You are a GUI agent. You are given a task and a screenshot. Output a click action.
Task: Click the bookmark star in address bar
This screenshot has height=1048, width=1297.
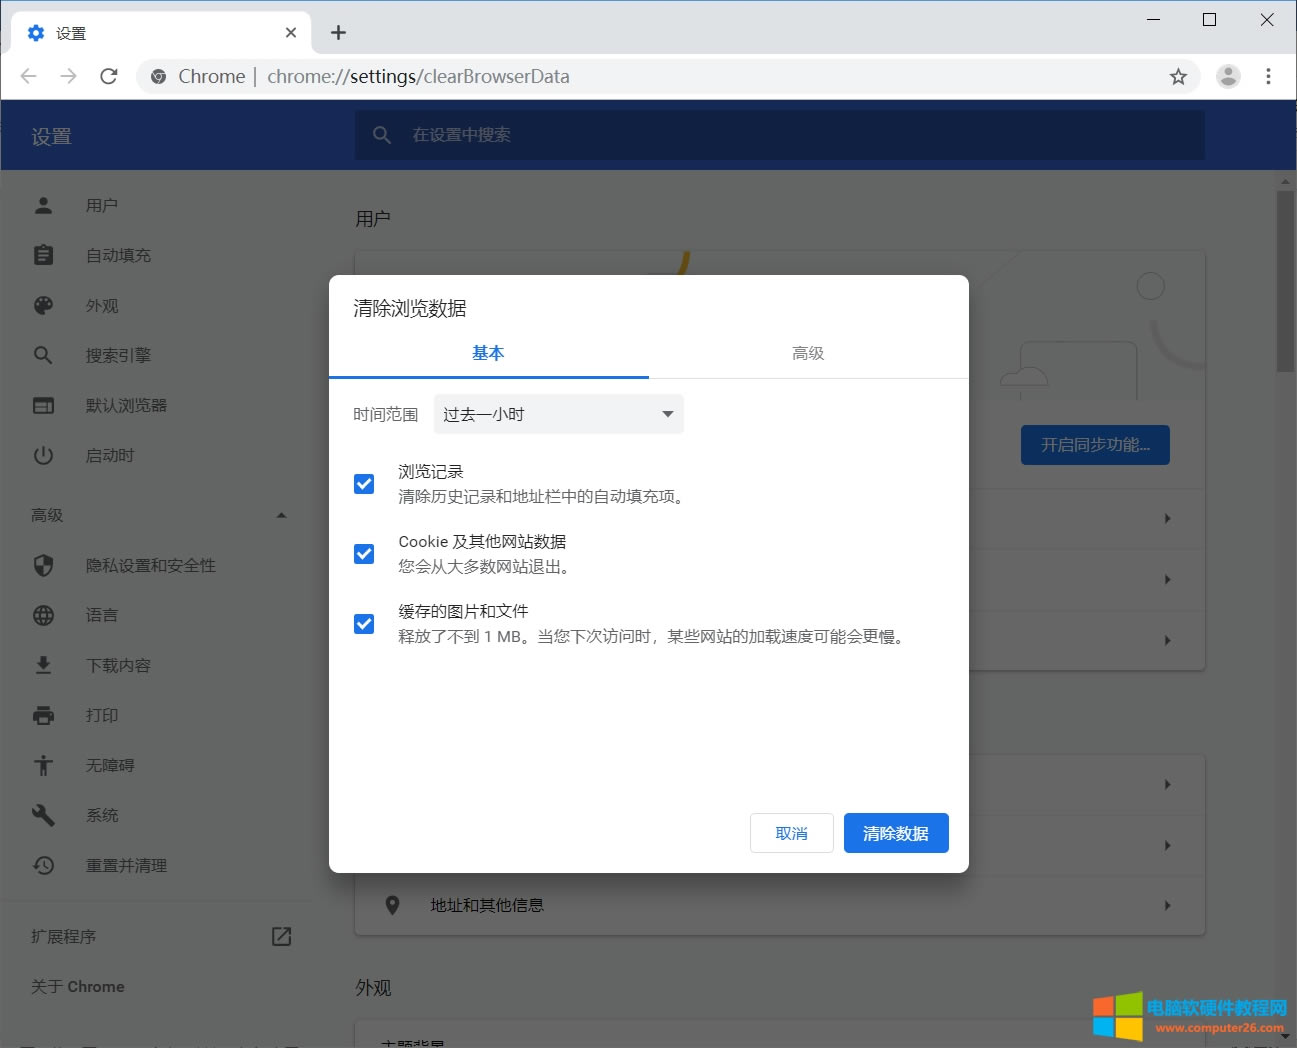pos(1178,75)
